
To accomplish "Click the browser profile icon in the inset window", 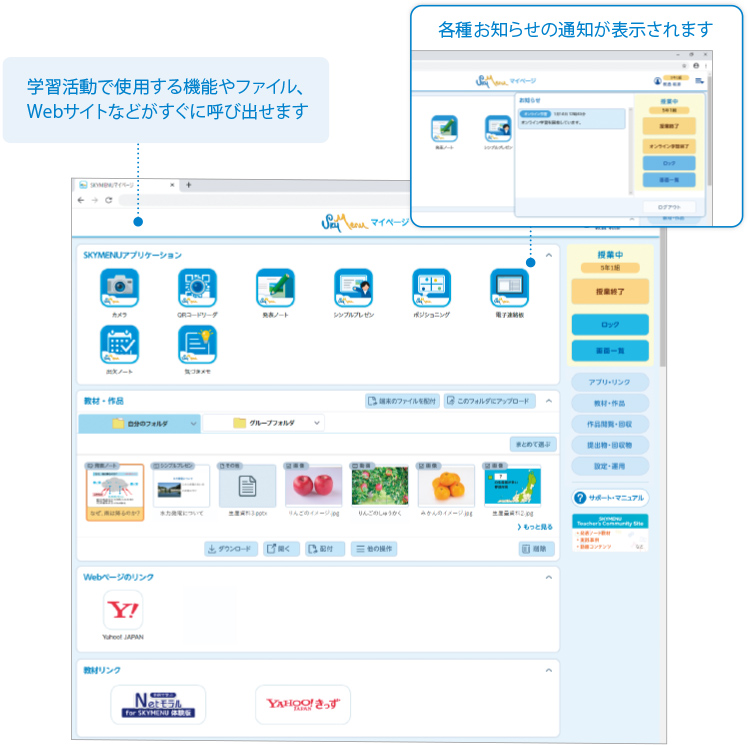I will point(696,66).
